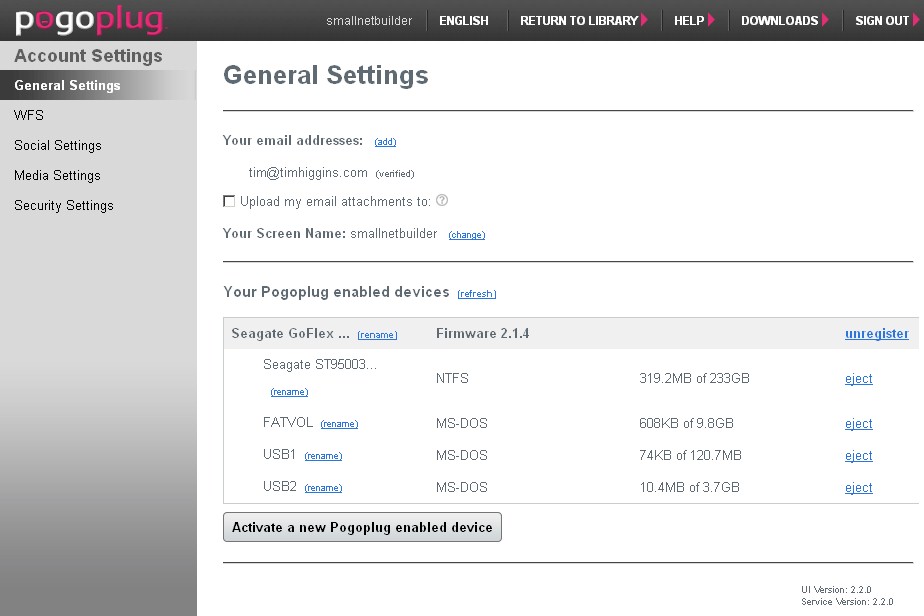
Task: Open Media Settings in the sidebar
Action: click(57, 175)
